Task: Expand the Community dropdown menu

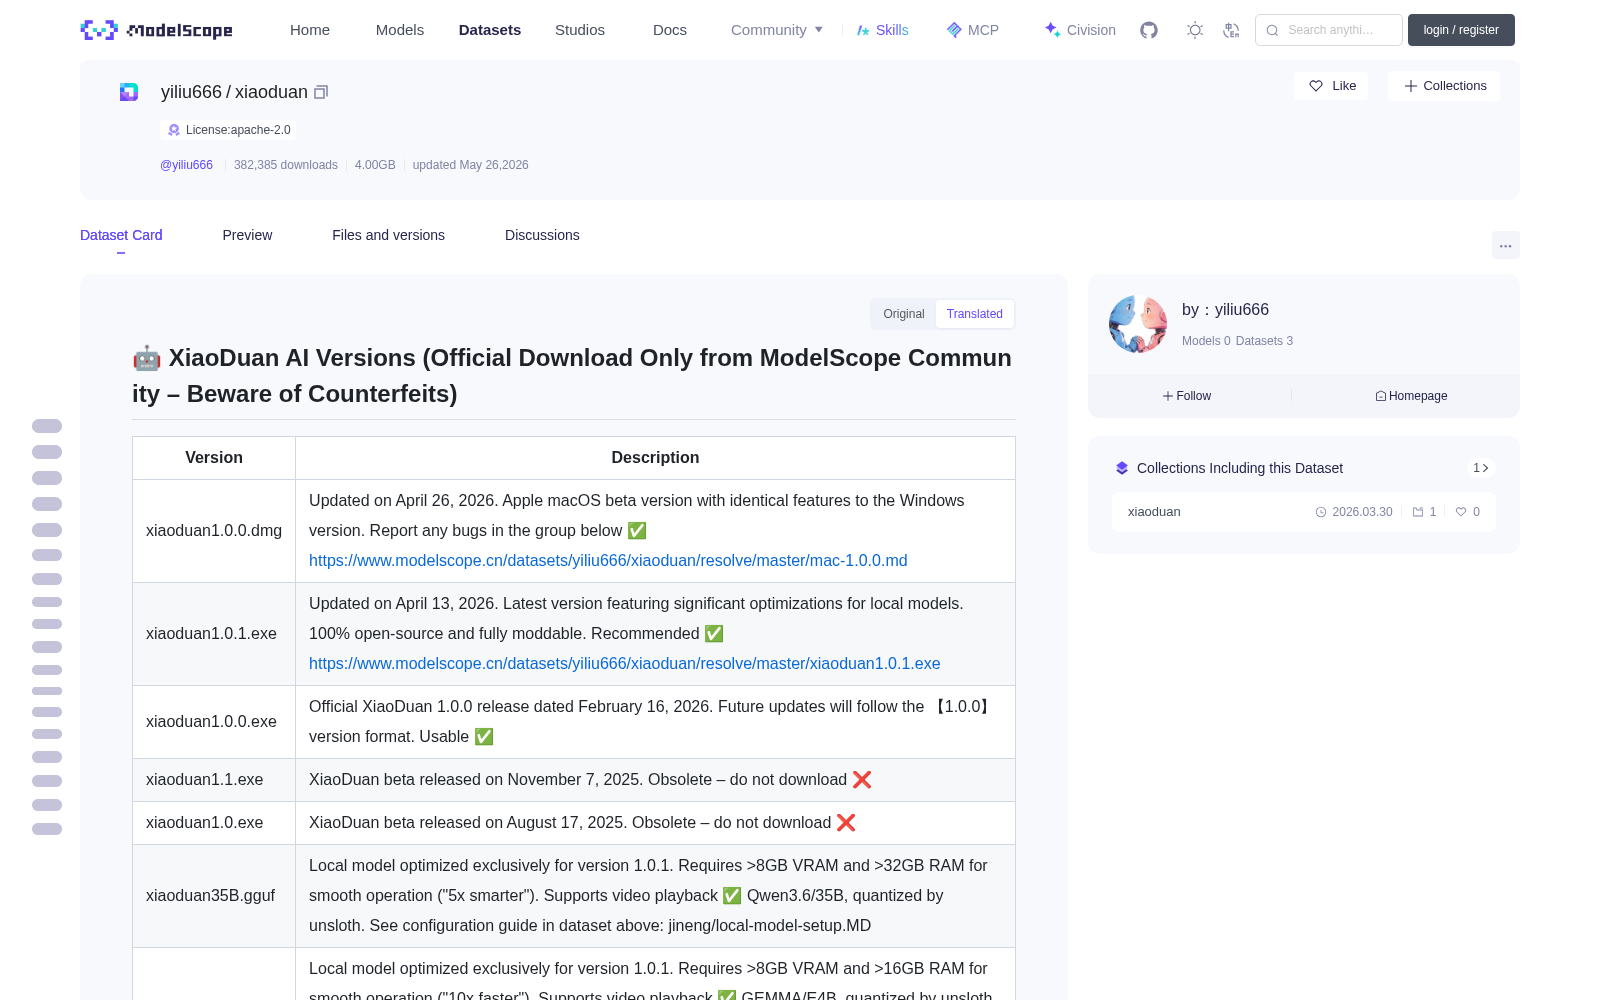Action: click(777, 30)
